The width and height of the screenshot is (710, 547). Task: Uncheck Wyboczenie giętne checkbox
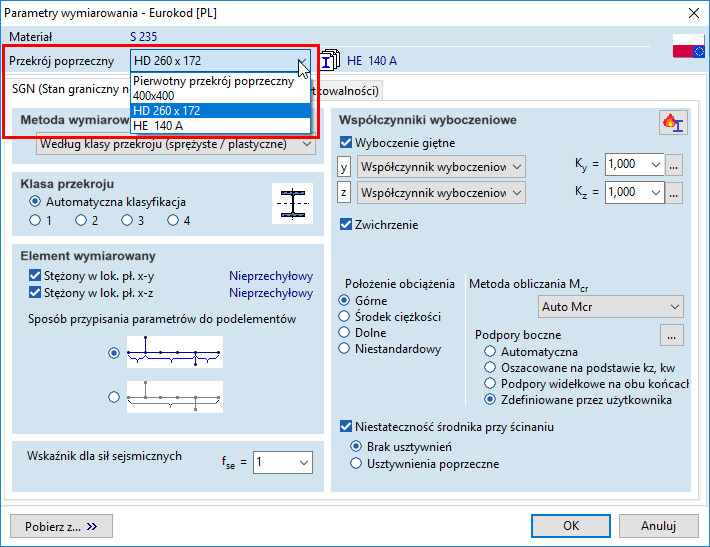click(346, 143)
